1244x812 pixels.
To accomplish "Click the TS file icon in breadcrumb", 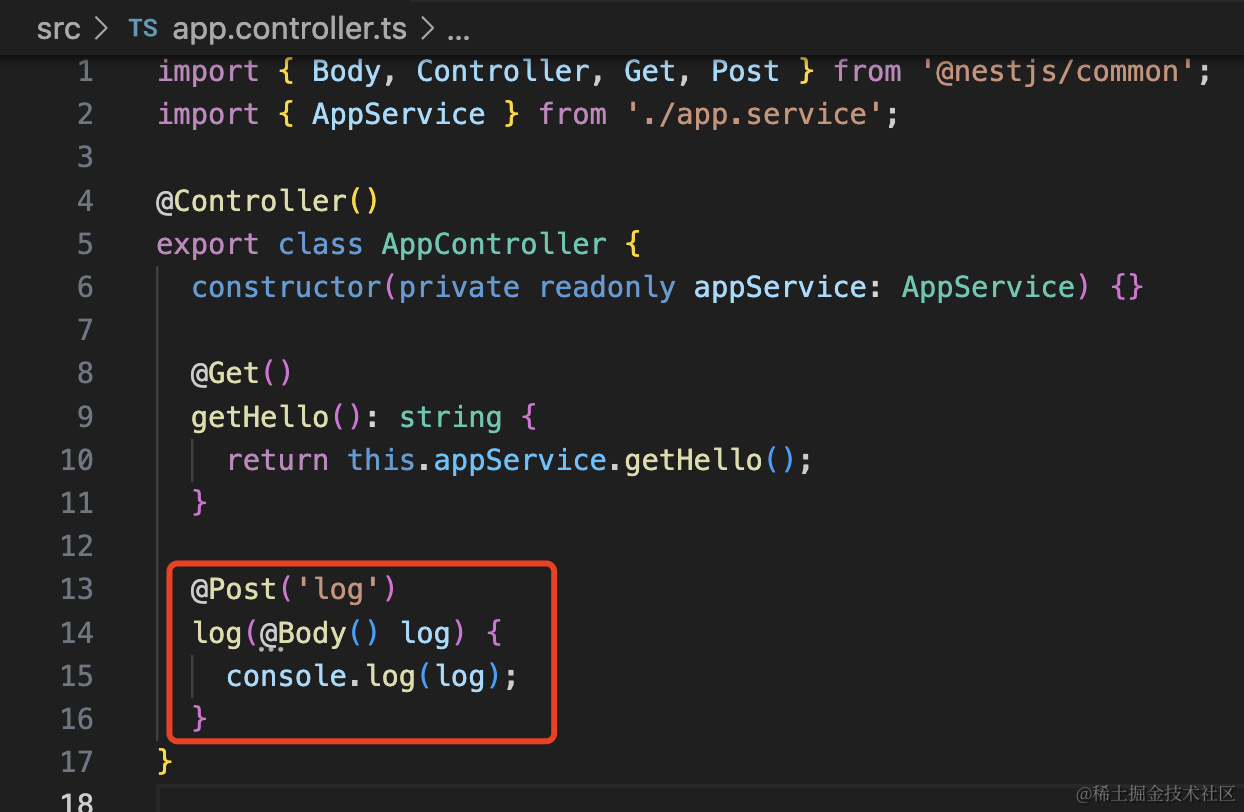I will click(143, 28).
